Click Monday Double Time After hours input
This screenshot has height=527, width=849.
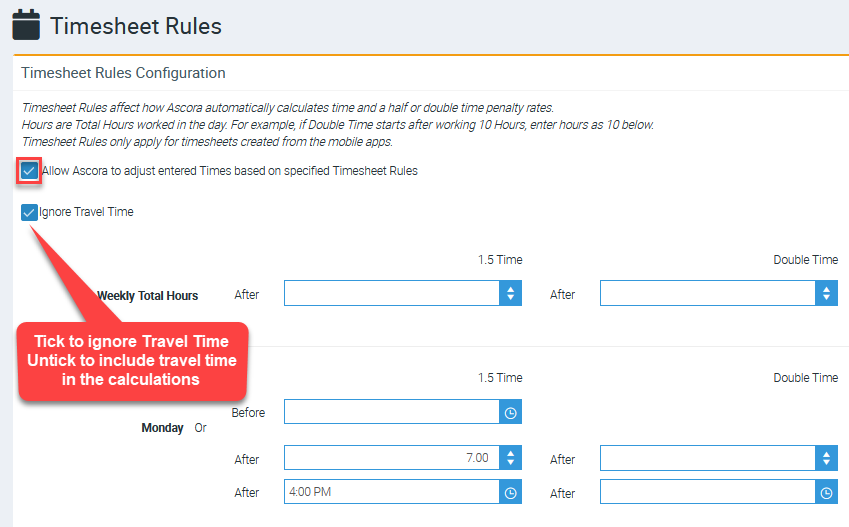click(707, 458)
